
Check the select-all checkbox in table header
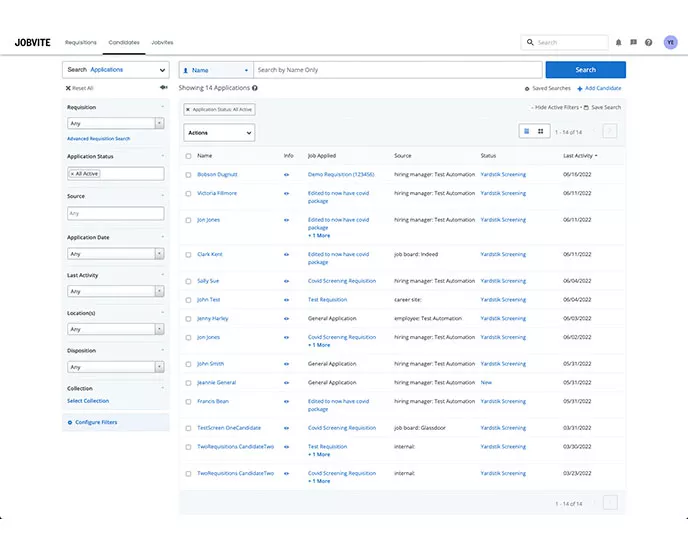point(188,156)
